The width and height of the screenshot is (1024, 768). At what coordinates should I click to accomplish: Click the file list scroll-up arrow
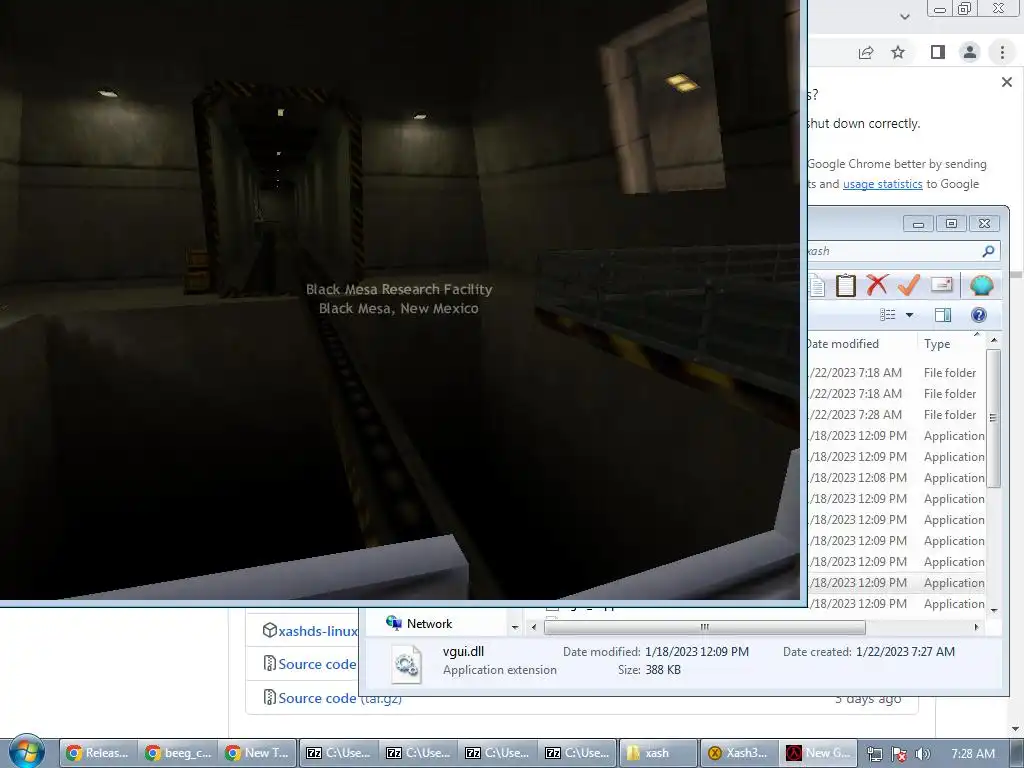click(994, 340)
